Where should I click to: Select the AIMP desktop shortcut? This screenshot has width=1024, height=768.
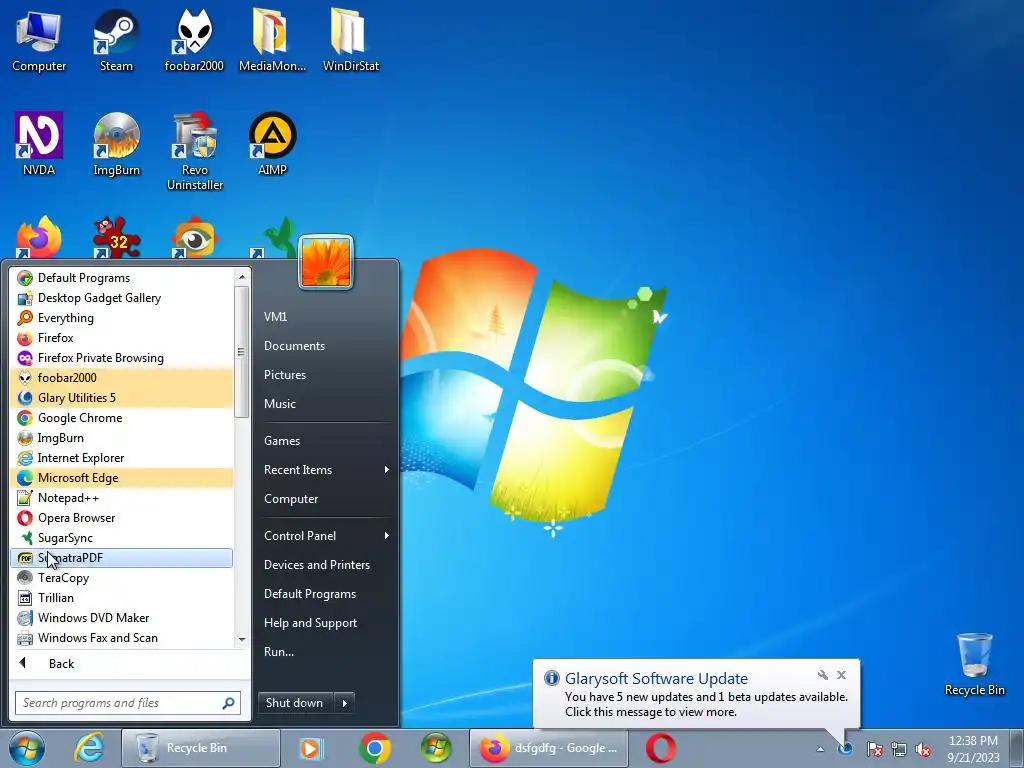(x=272, y=144)
